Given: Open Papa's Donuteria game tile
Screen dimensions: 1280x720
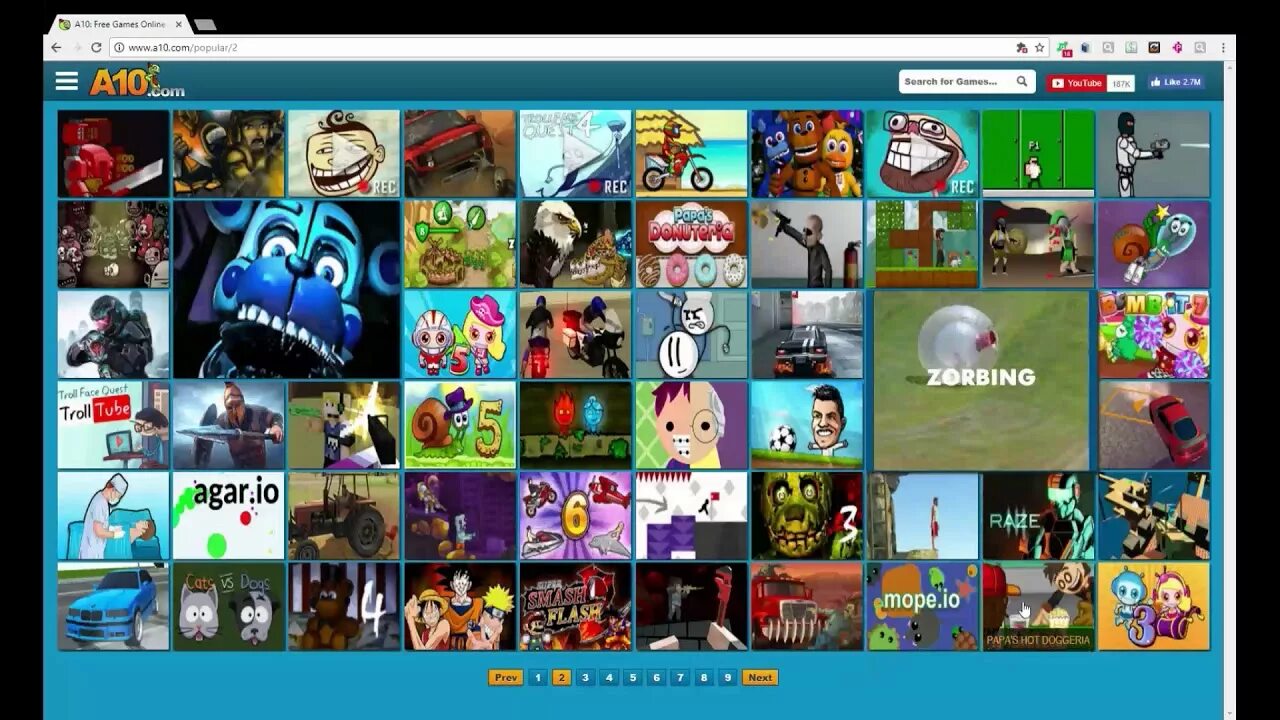Looking at the screenshot, I should click(691, 244).
